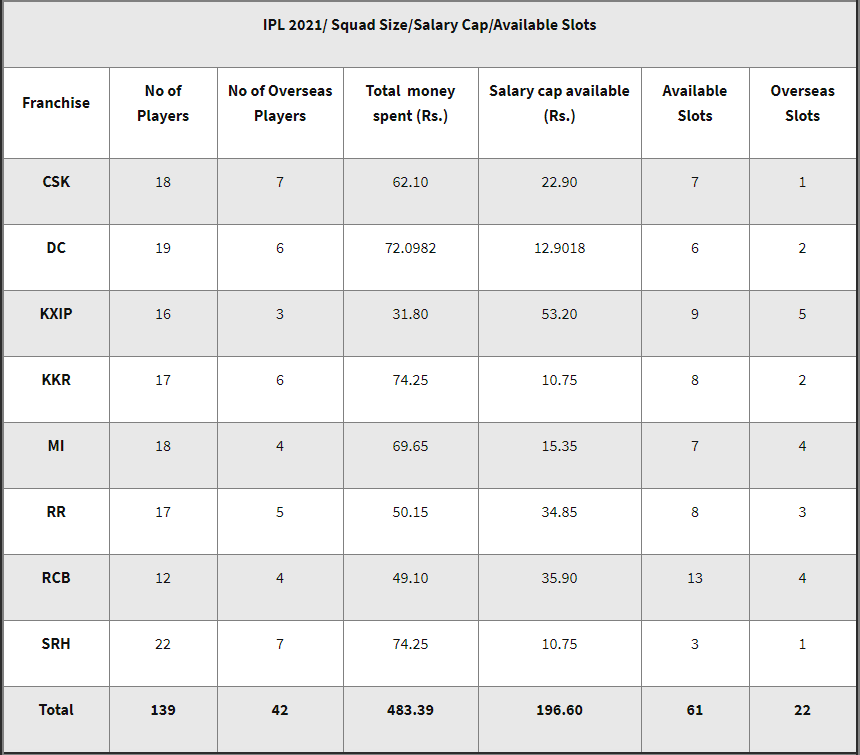The width and height of the screenshot is (860, 755).
Task: Select the No of Players header
Action: (x=163, y=103)
